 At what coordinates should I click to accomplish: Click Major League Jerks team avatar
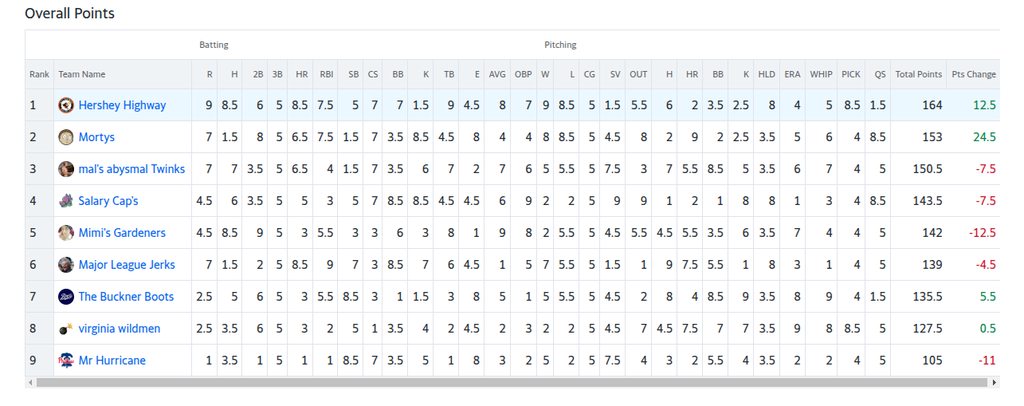pyautogui.click(x=66, y=264)
